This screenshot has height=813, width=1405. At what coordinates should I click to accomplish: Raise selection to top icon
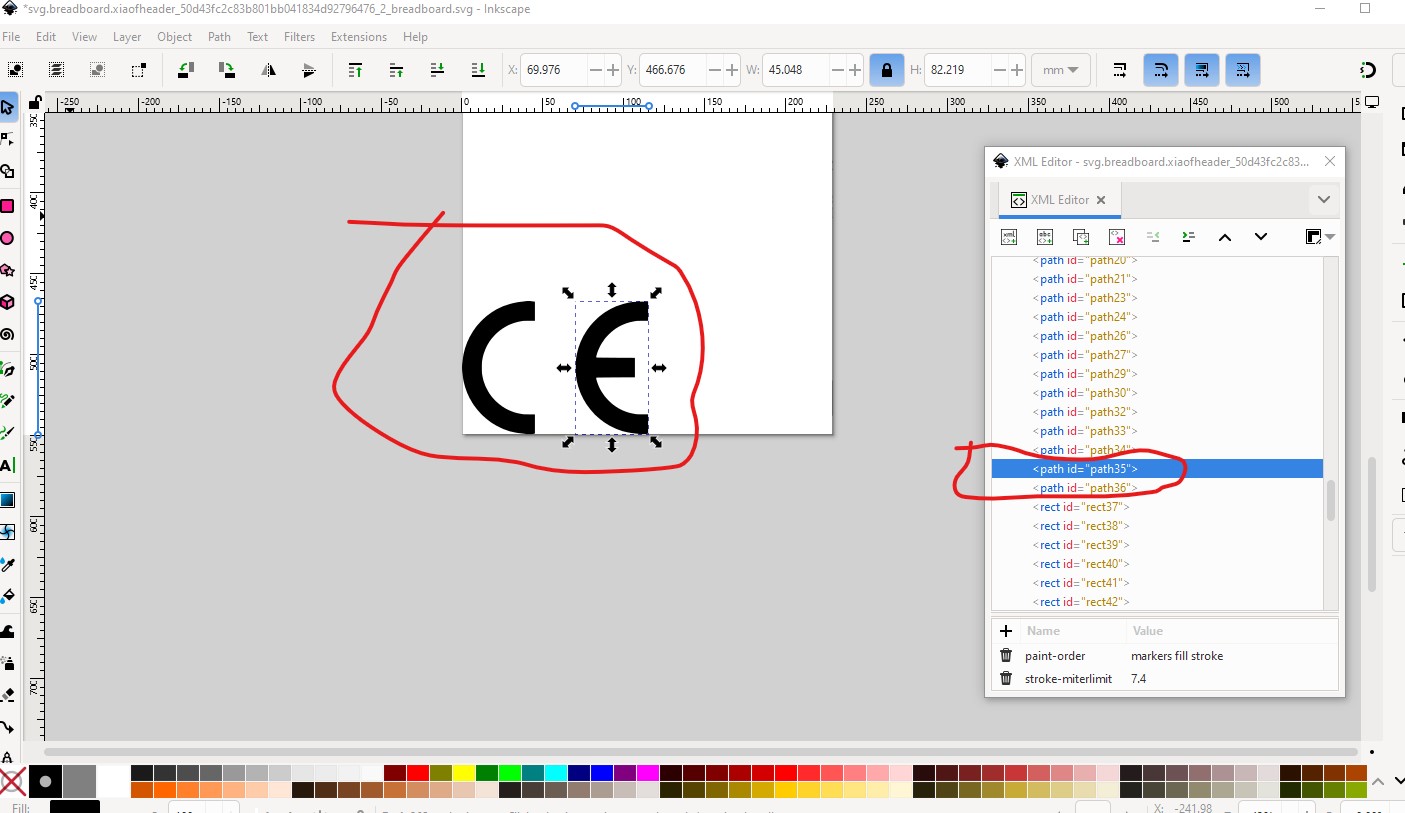point(355,70)
